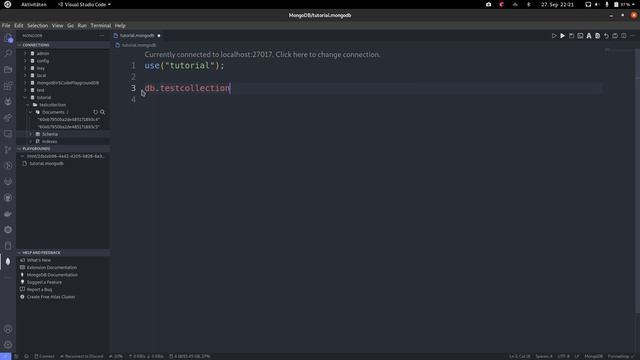
Task: Open the Run menu
Action: [82, 25]
